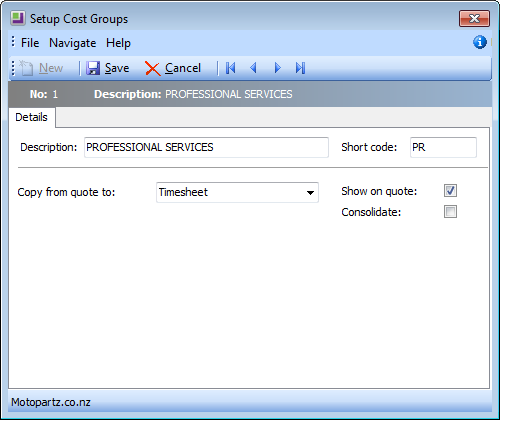Image resolution: width=515 pixels, height=435 pixels.
Task: Click the blue info icon
Action: (x=480, y=42)
